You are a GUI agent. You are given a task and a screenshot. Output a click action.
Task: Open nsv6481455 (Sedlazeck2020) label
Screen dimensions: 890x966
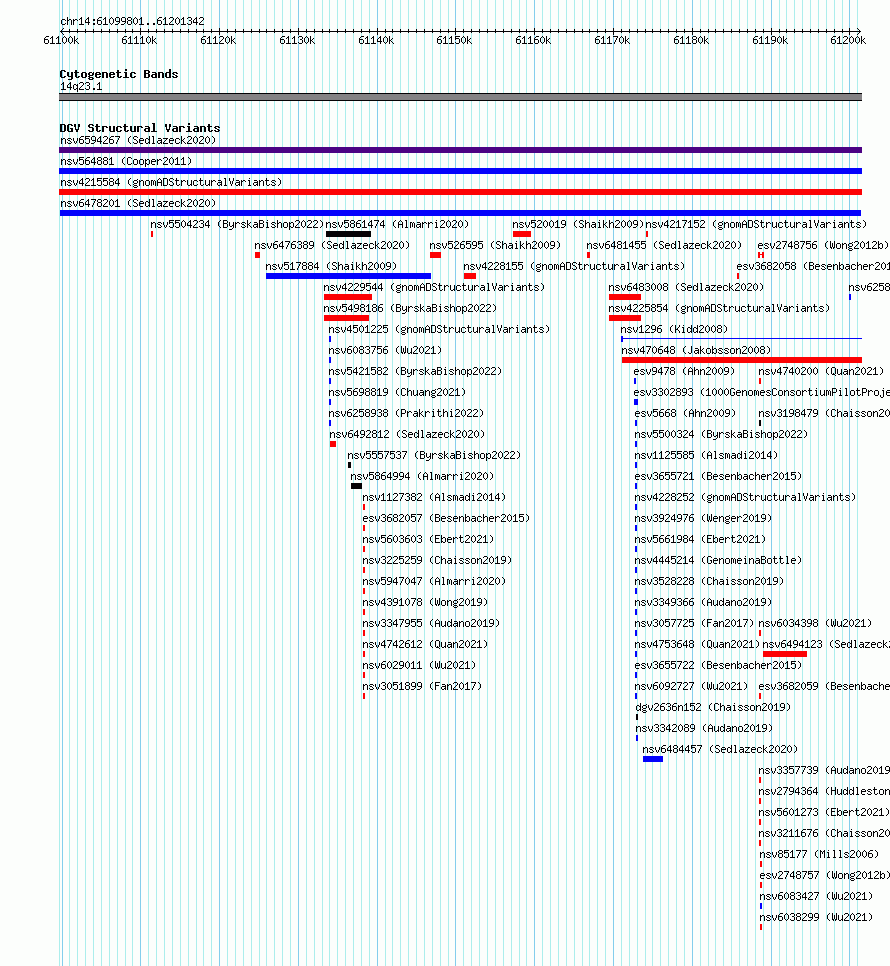point(664,245)
